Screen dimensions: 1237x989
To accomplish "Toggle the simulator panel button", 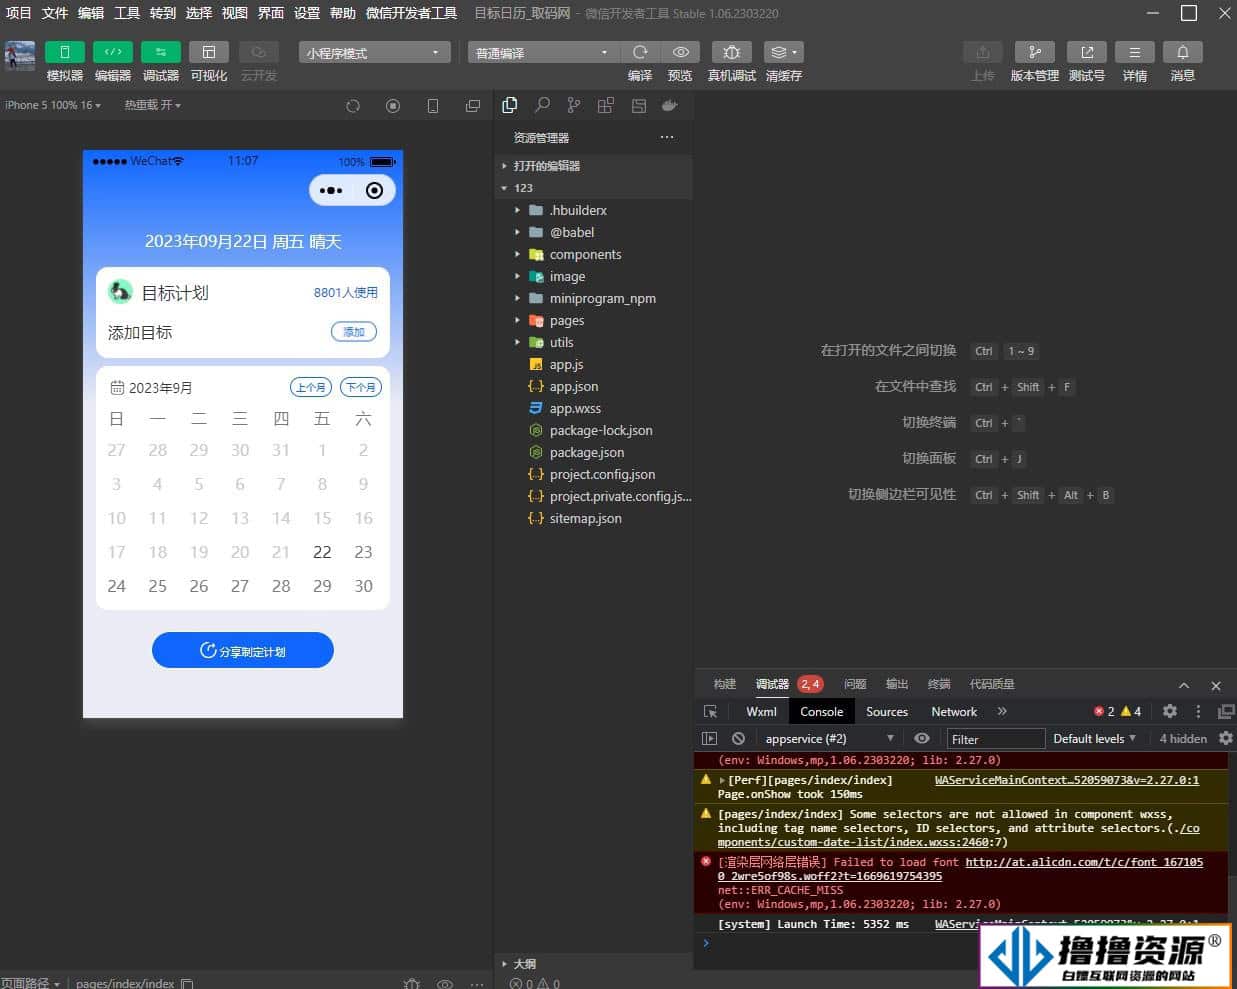I will tap(65, 52).
